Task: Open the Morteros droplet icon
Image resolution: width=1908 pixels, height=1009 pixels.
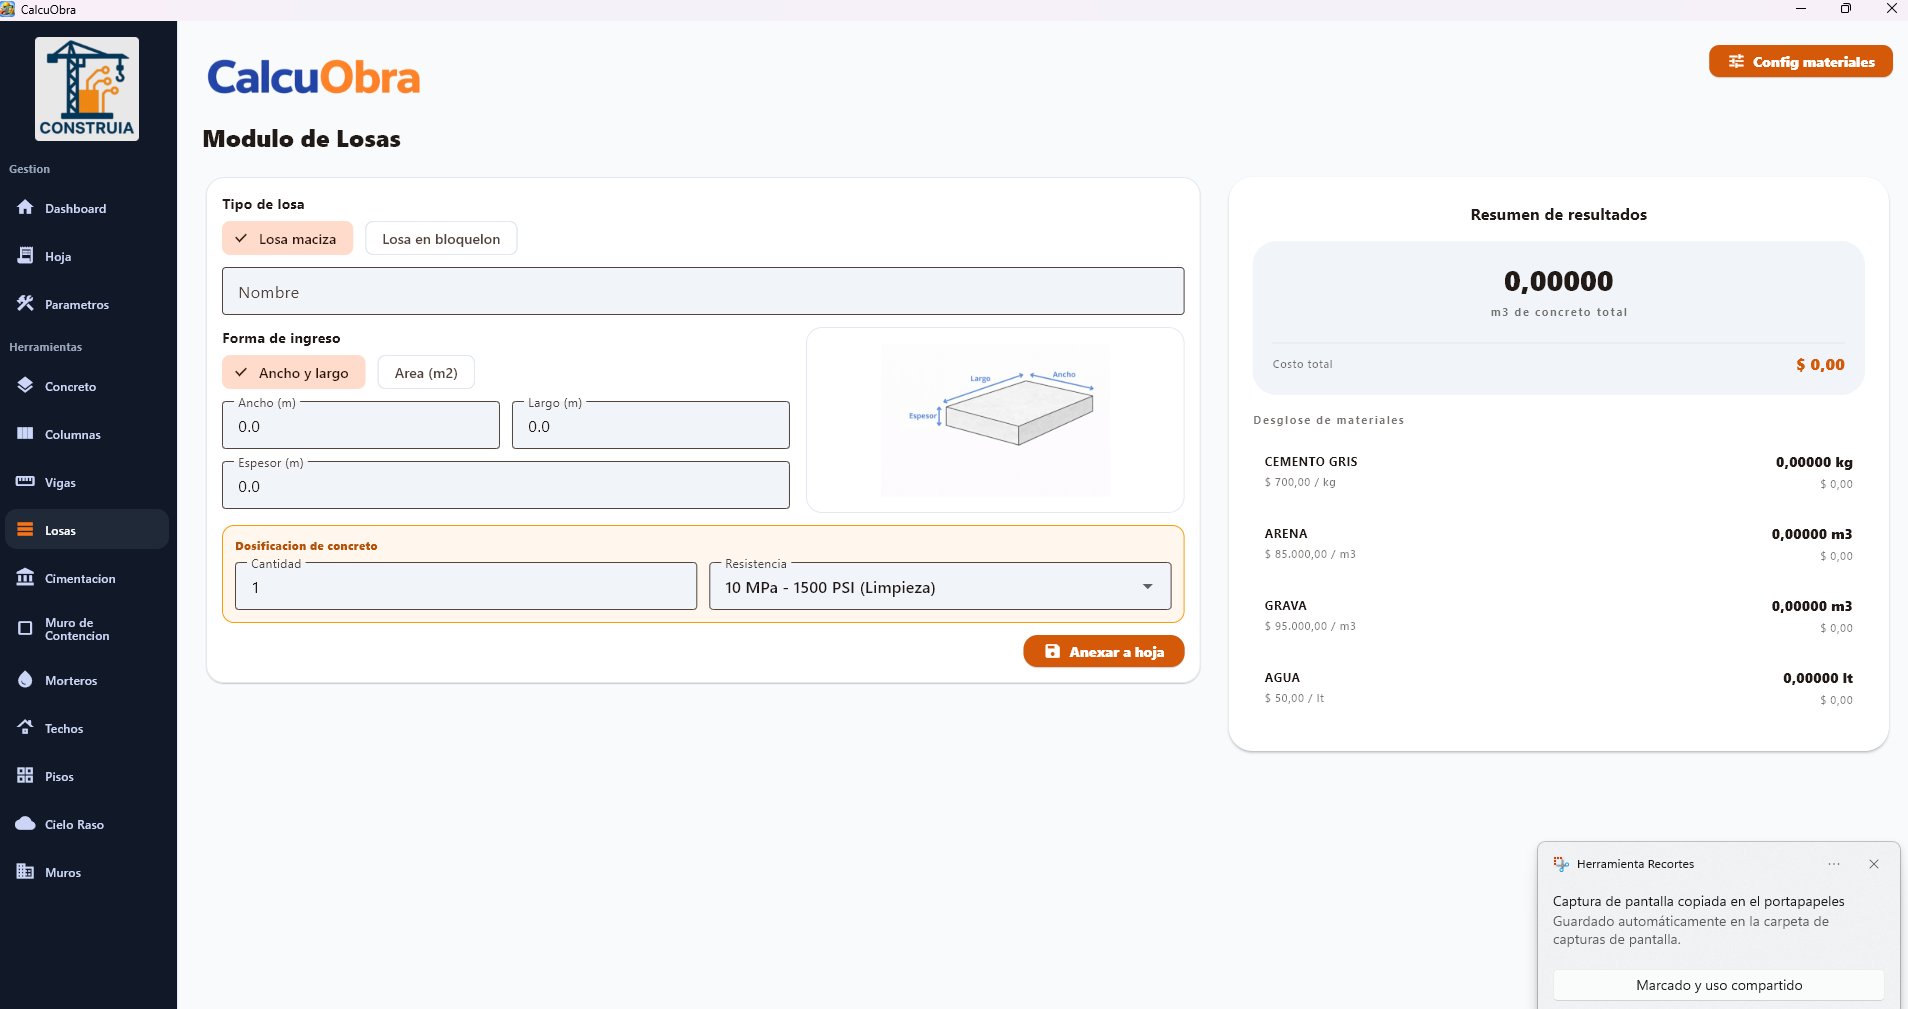Action: pos(25,680)
